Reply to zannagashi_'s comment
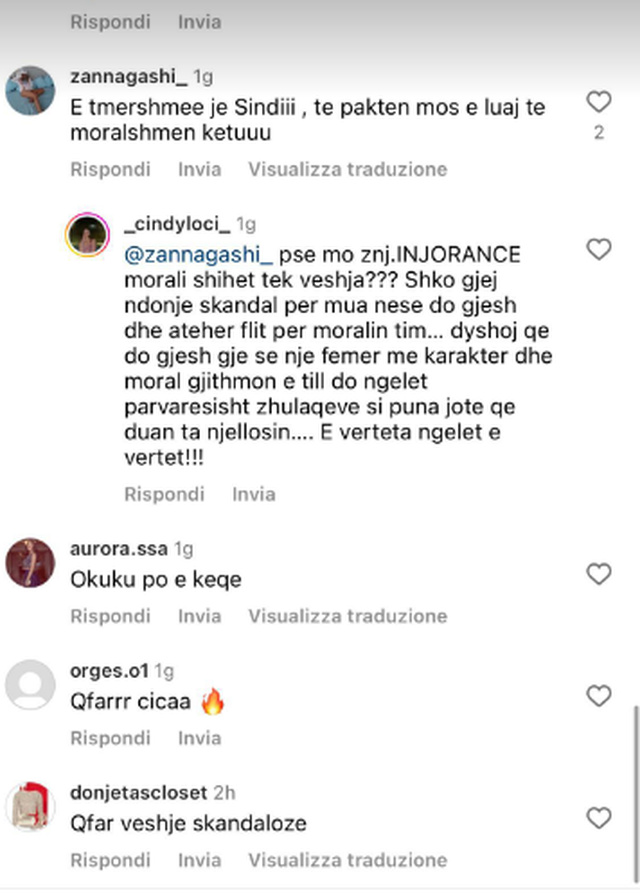The height and width of the screenshot is (895, 640). click(x=110, y=170)
